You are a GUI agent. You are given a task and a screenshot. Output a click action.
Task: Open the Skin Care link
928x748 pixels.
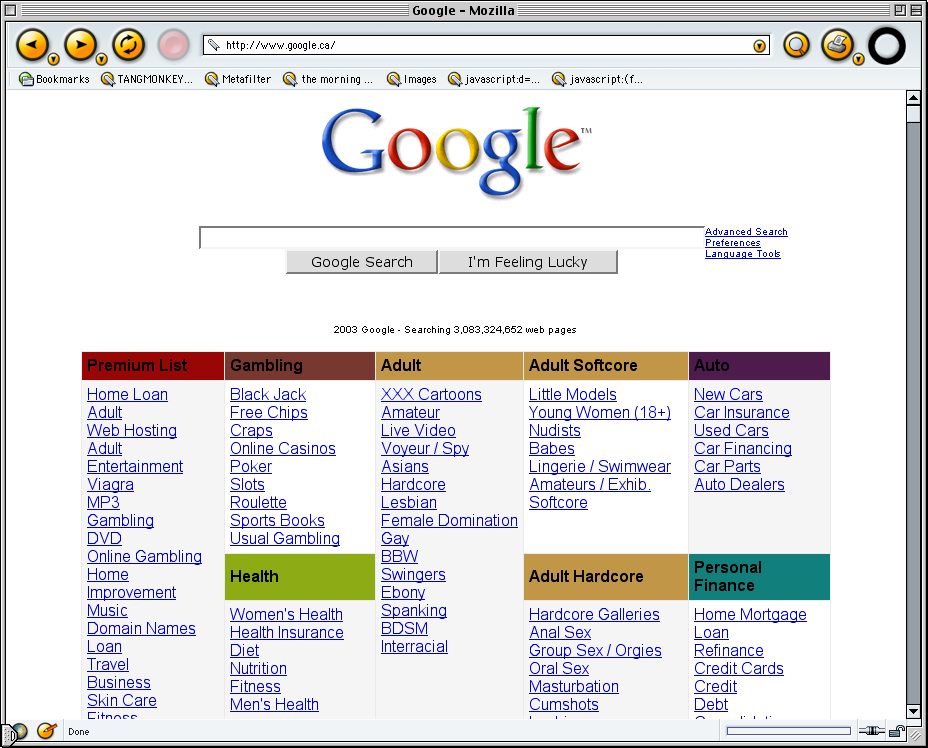coord(122,701)
